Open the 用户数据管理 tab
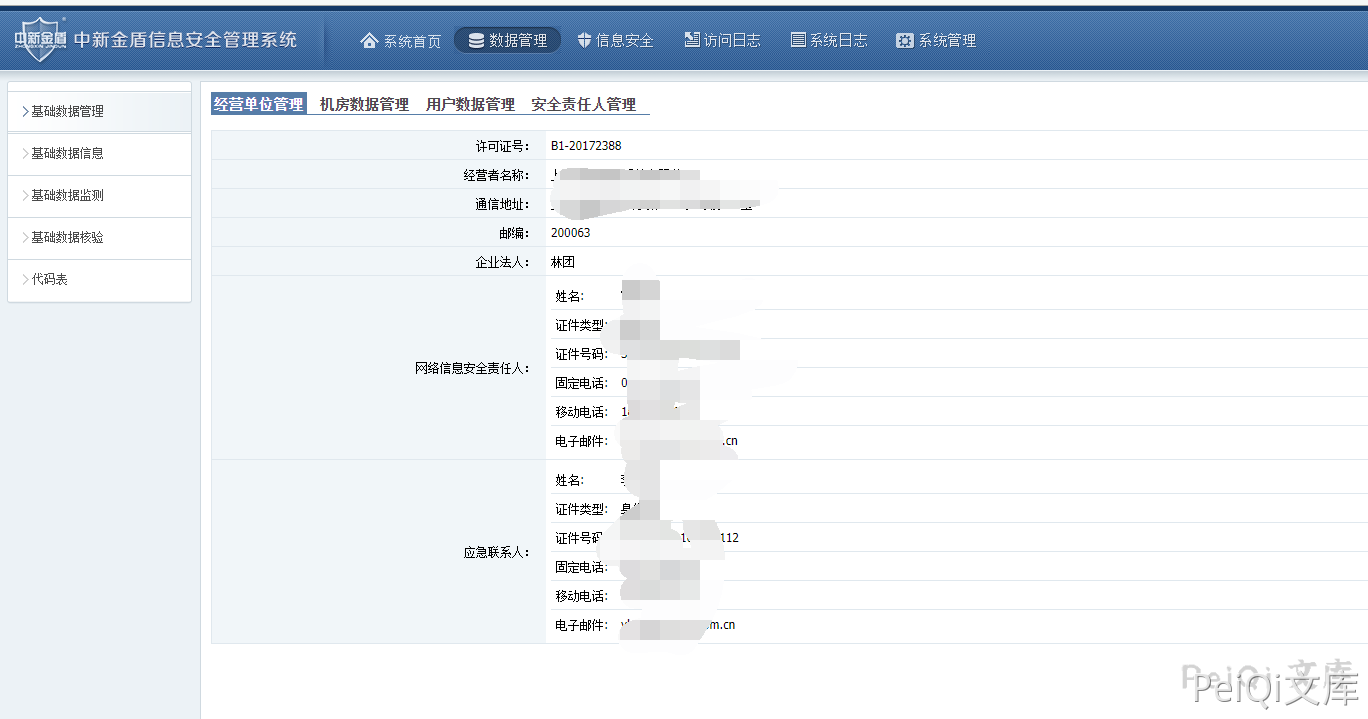The image size is (1368, 719). coord(470,104)
